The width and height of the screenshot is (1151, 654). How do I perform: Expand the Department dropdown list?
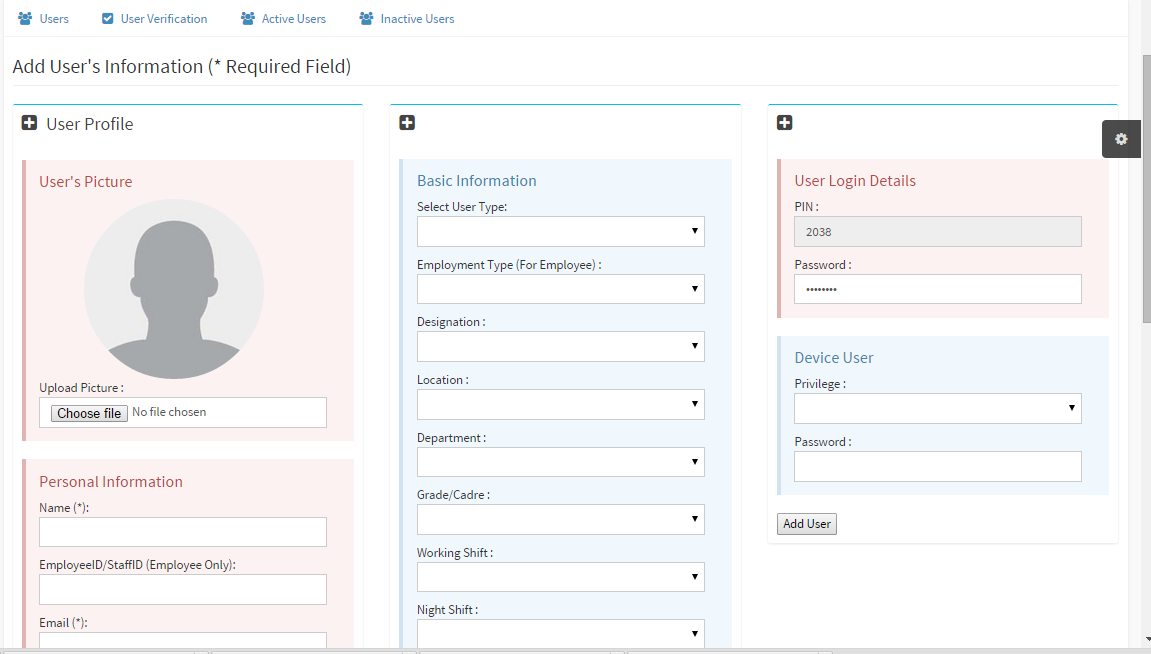pyautogui.click(x=560, y=462)
